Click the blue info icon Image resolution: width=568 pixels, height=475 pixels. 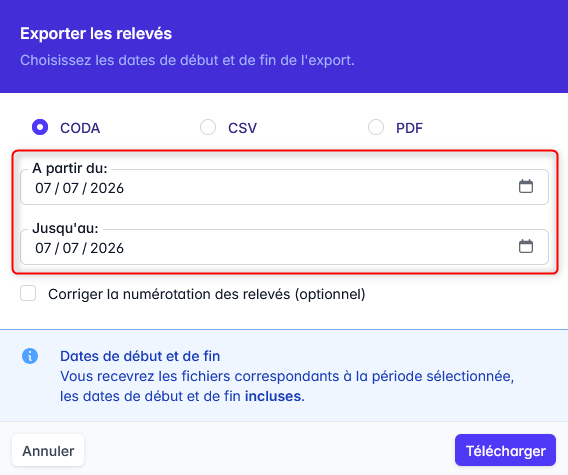(x=30, y=356)
